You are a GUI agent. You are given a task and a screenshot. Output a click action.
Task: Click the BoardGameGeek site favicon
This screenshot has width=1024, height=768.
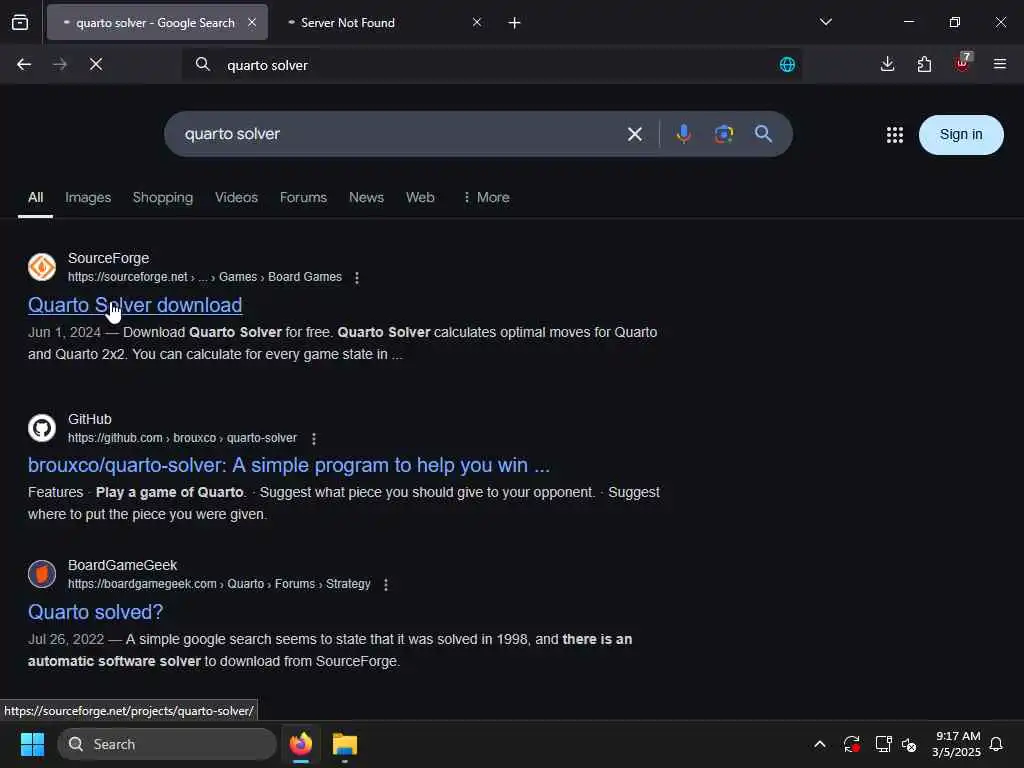tap(42, 574)
